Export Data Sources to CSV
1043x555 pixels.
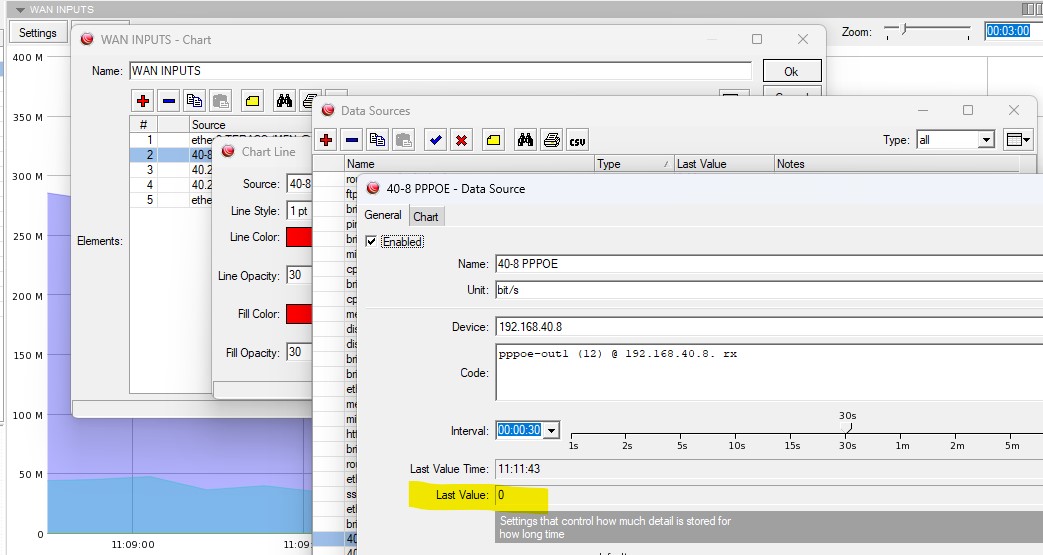click(x=577, y=140)
